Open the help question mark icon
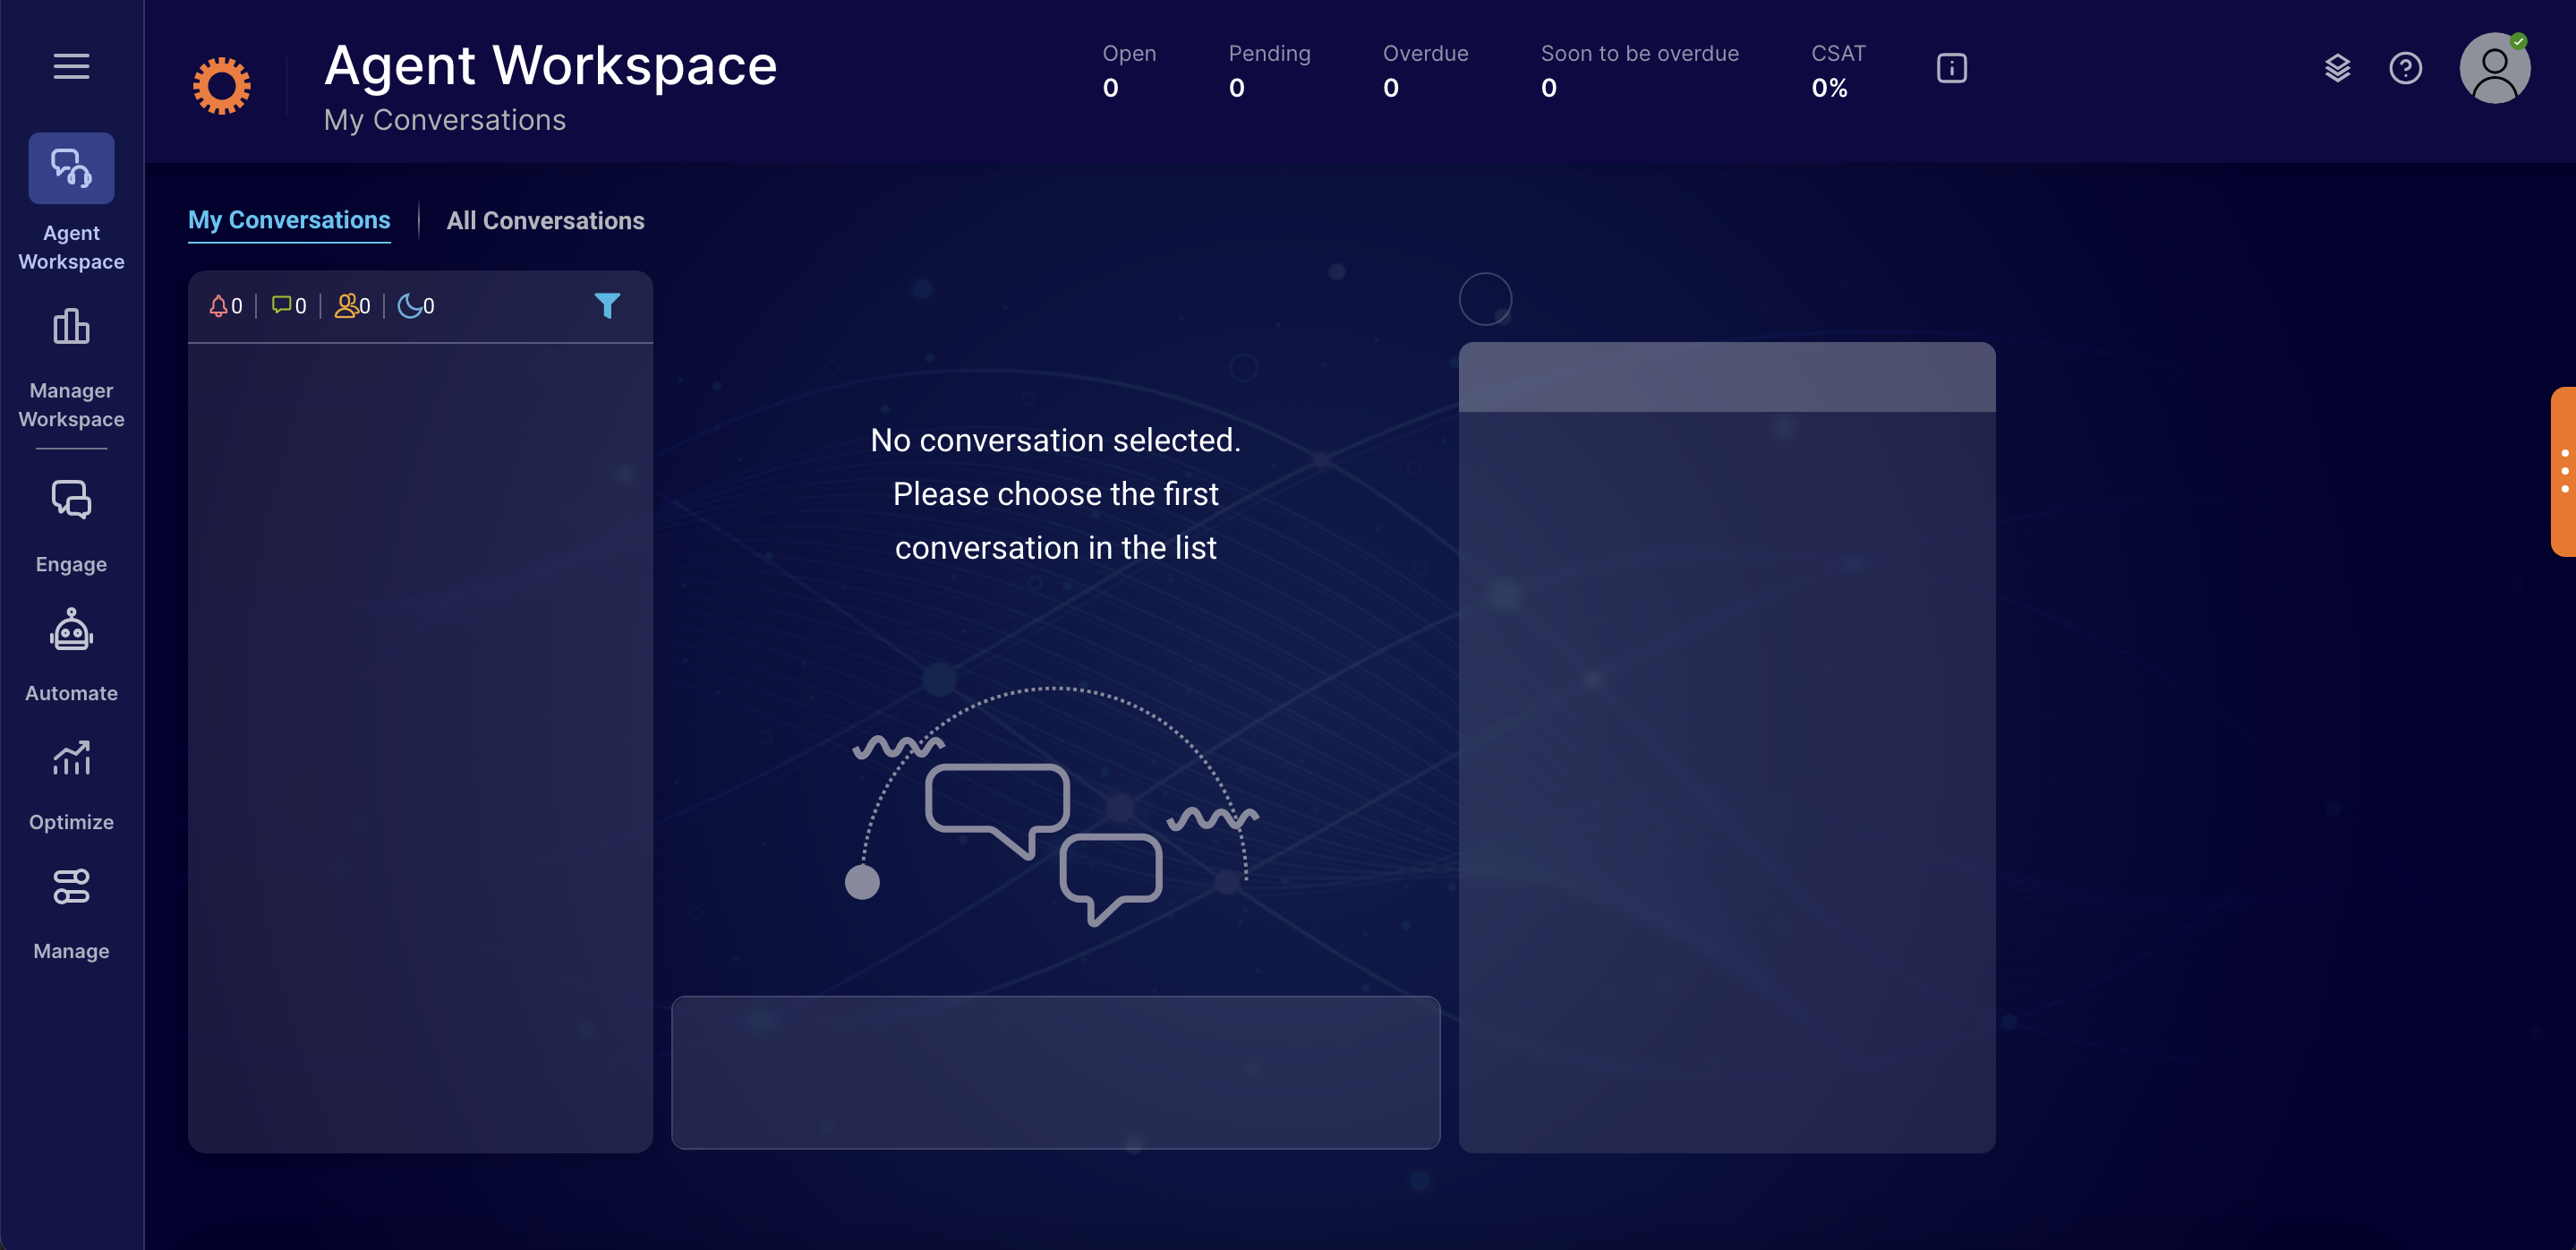The width and height of the screenshot is (2576, 1250). (2405, 68)
